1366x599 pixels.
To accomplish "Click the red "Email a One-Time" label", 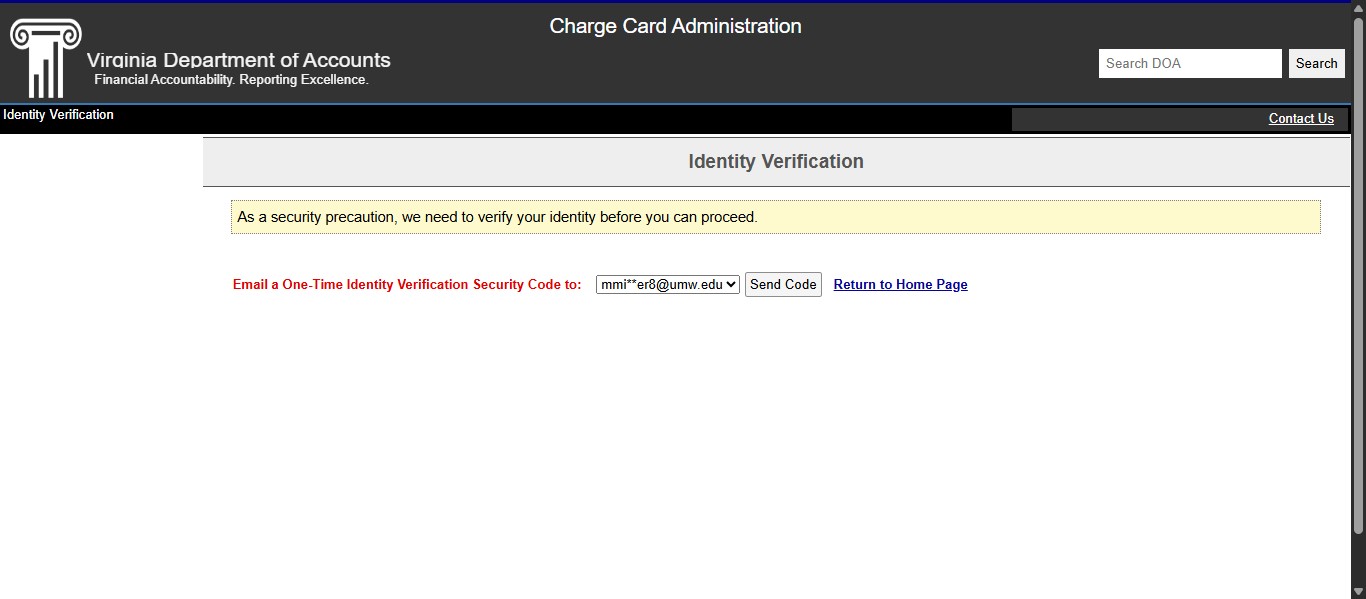I will pyautogui.click(x=406, y=285).
